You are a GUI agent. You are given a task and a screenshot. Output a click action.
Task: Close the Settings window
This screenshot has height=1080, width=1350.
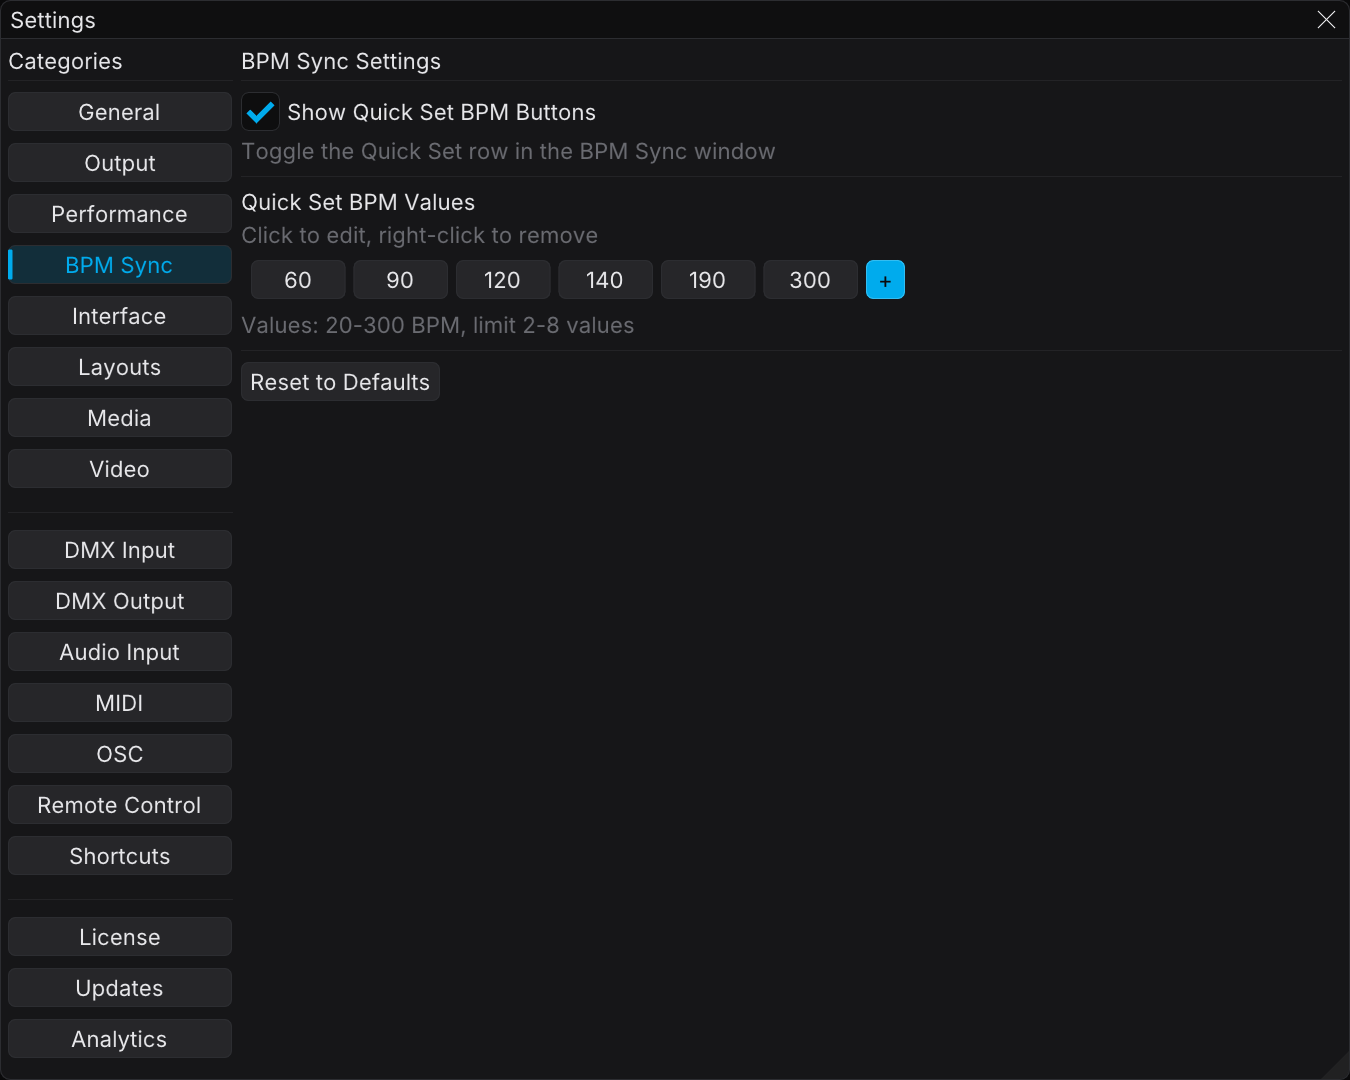click(1326, 20)
